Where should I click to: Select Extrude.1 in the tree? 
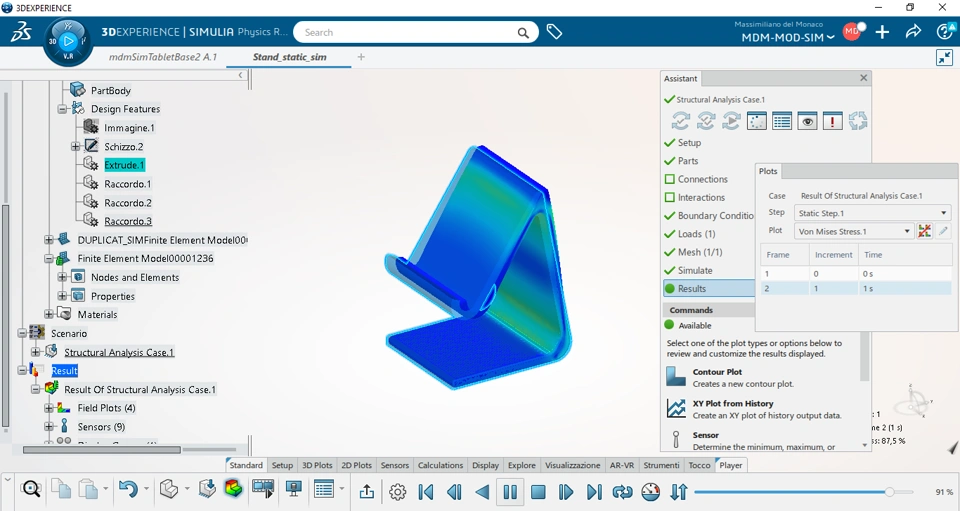[x=124, y=165]
